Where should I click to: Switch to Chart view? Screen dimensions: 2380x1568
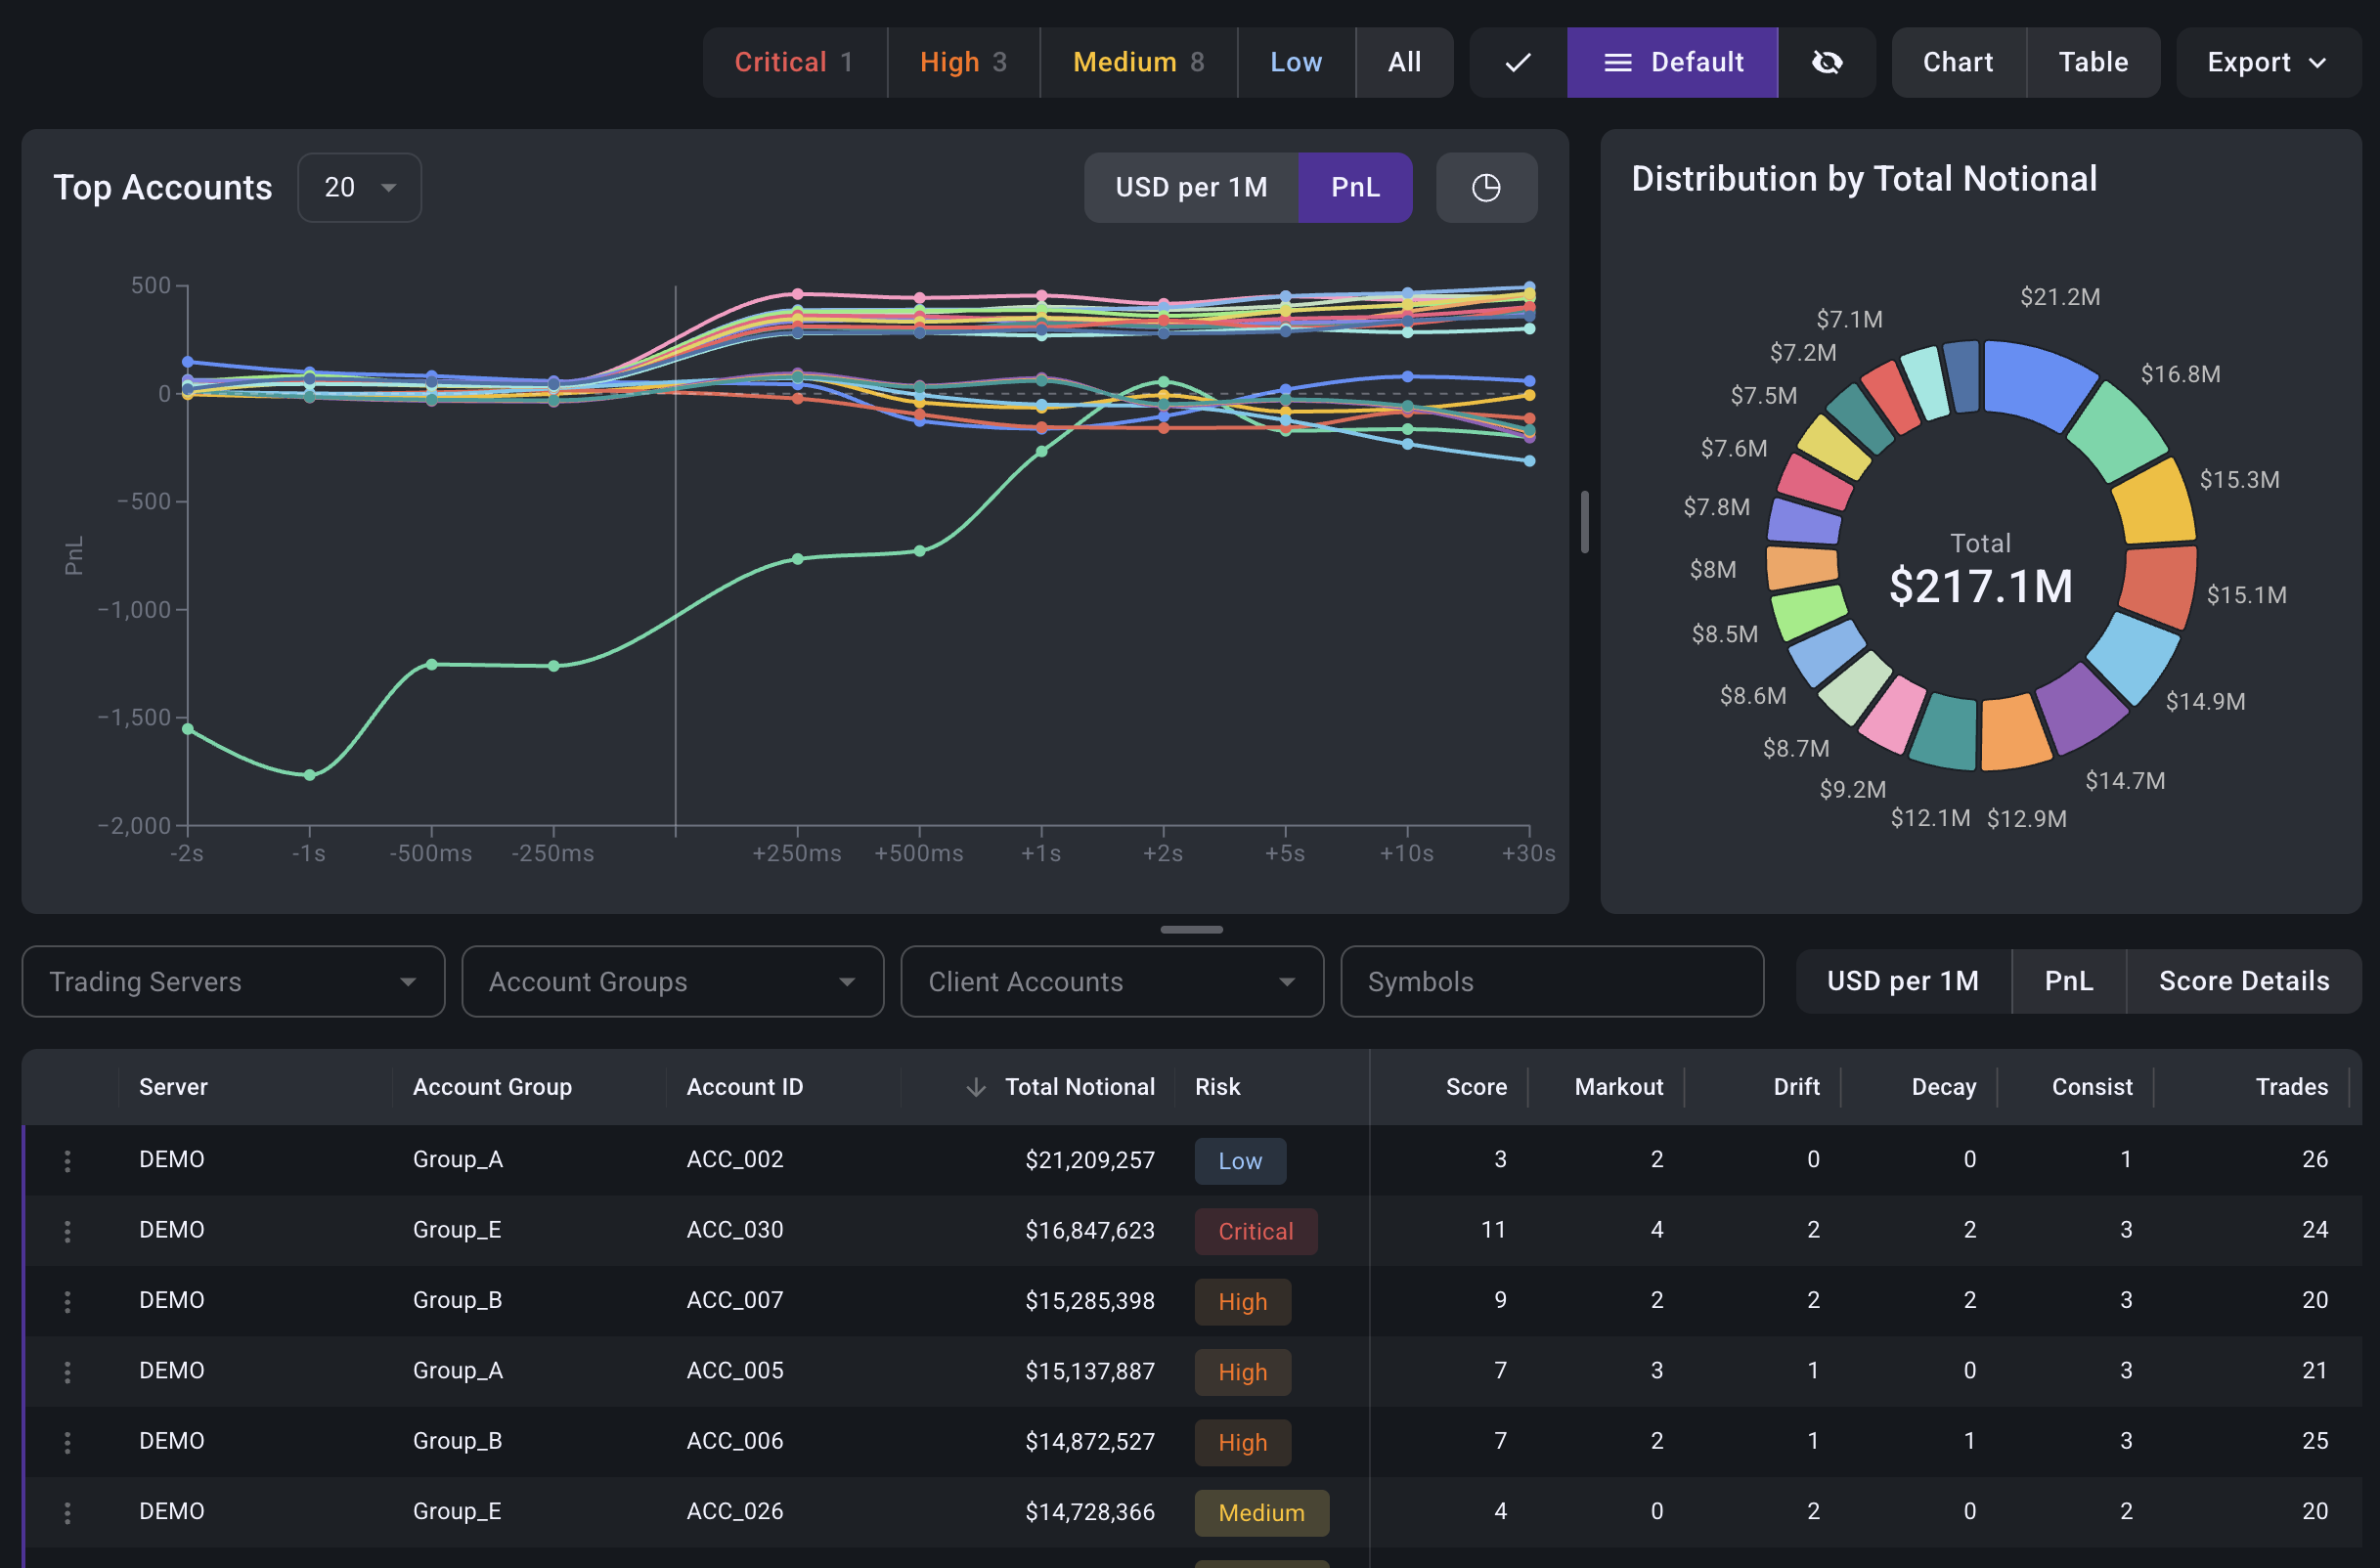1957,62
